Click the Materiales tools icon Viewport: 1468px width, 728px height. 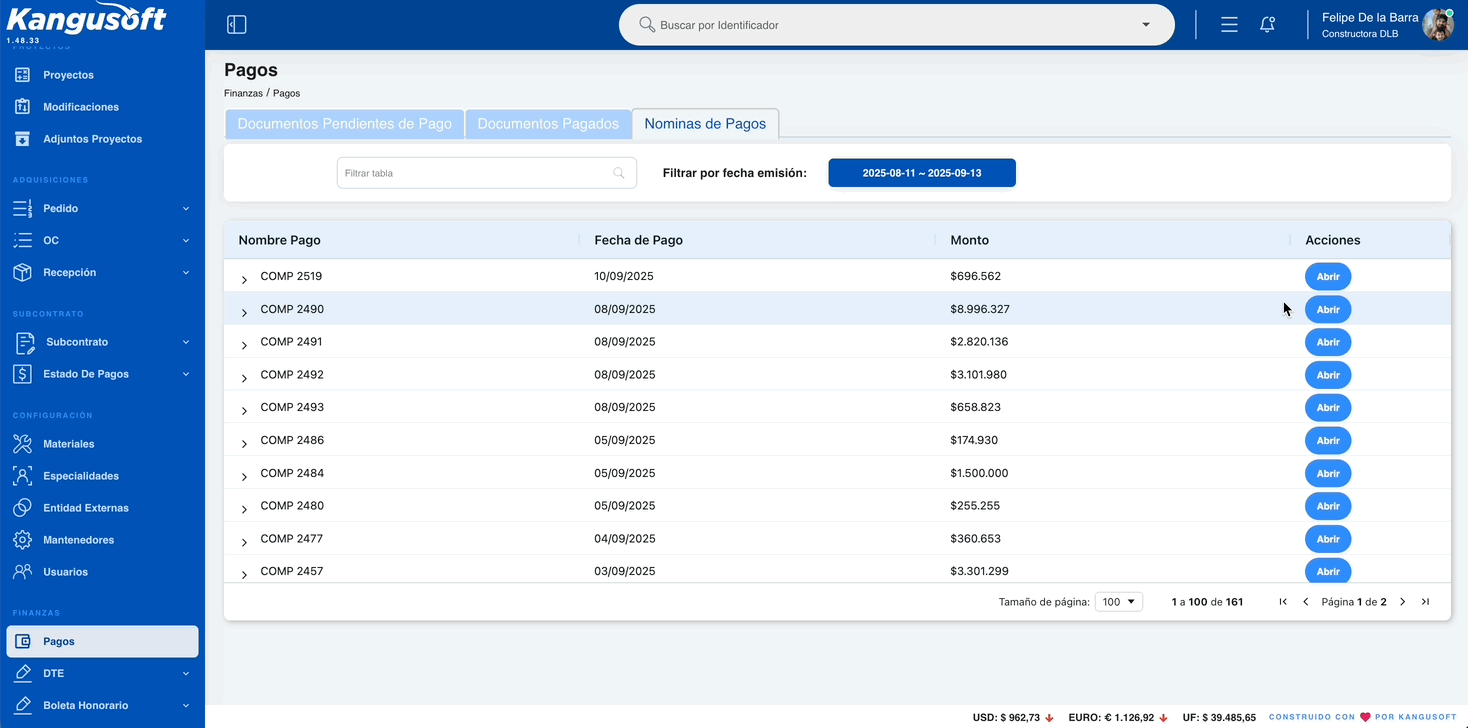click(22, 444)
